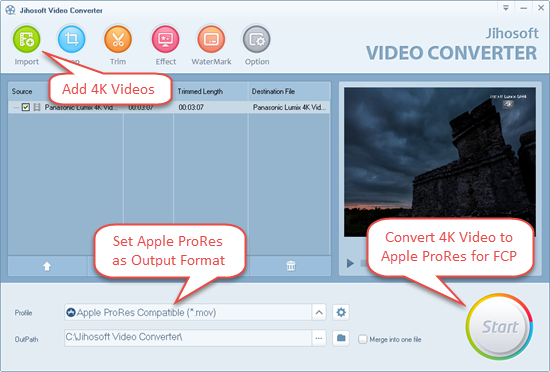The width and height of the screenshot is (550, 372).
Task: Toggle the Panasonic Lumix video checkbox
Action: 26,107
